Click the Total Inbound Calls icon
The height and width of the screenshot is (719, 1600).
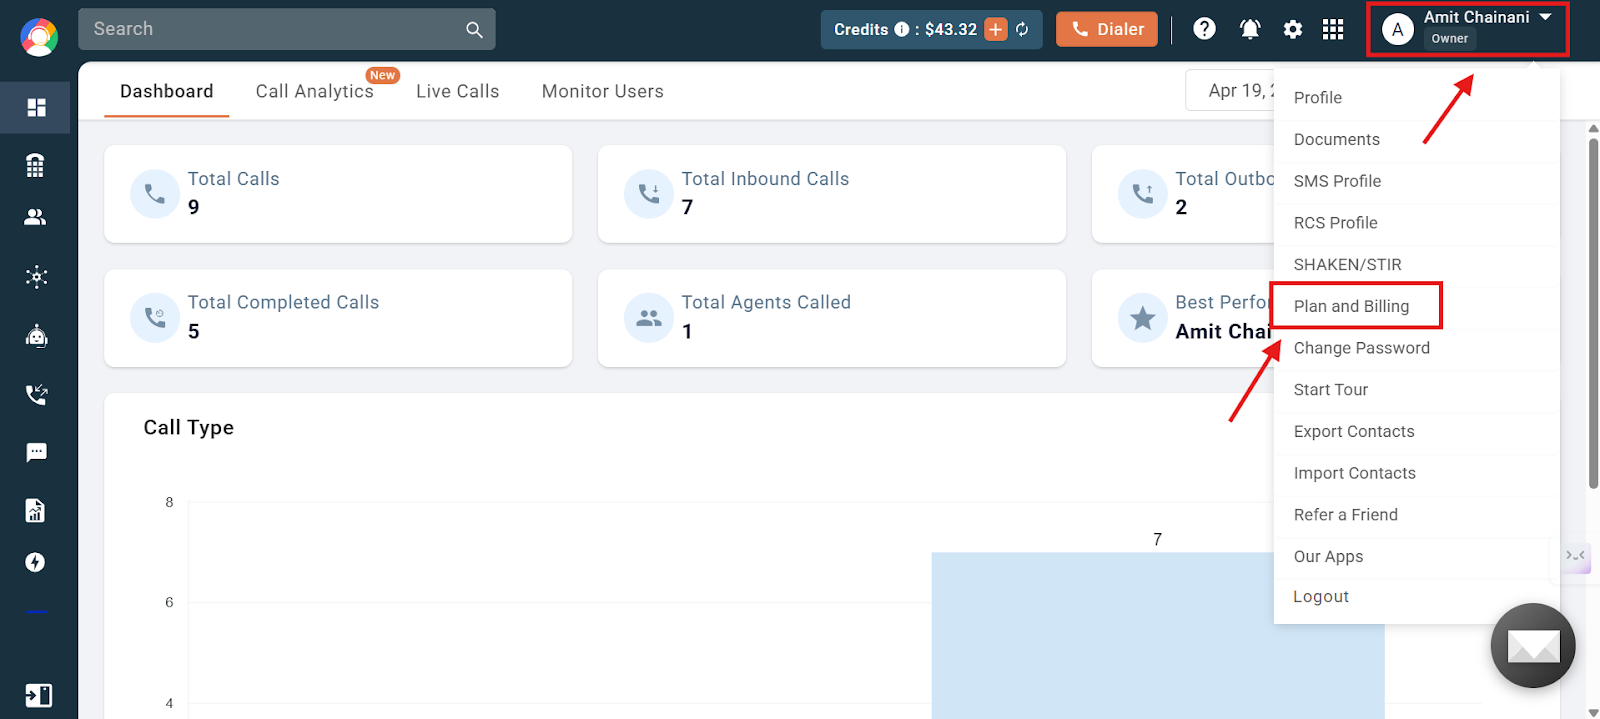coord(649,193)
